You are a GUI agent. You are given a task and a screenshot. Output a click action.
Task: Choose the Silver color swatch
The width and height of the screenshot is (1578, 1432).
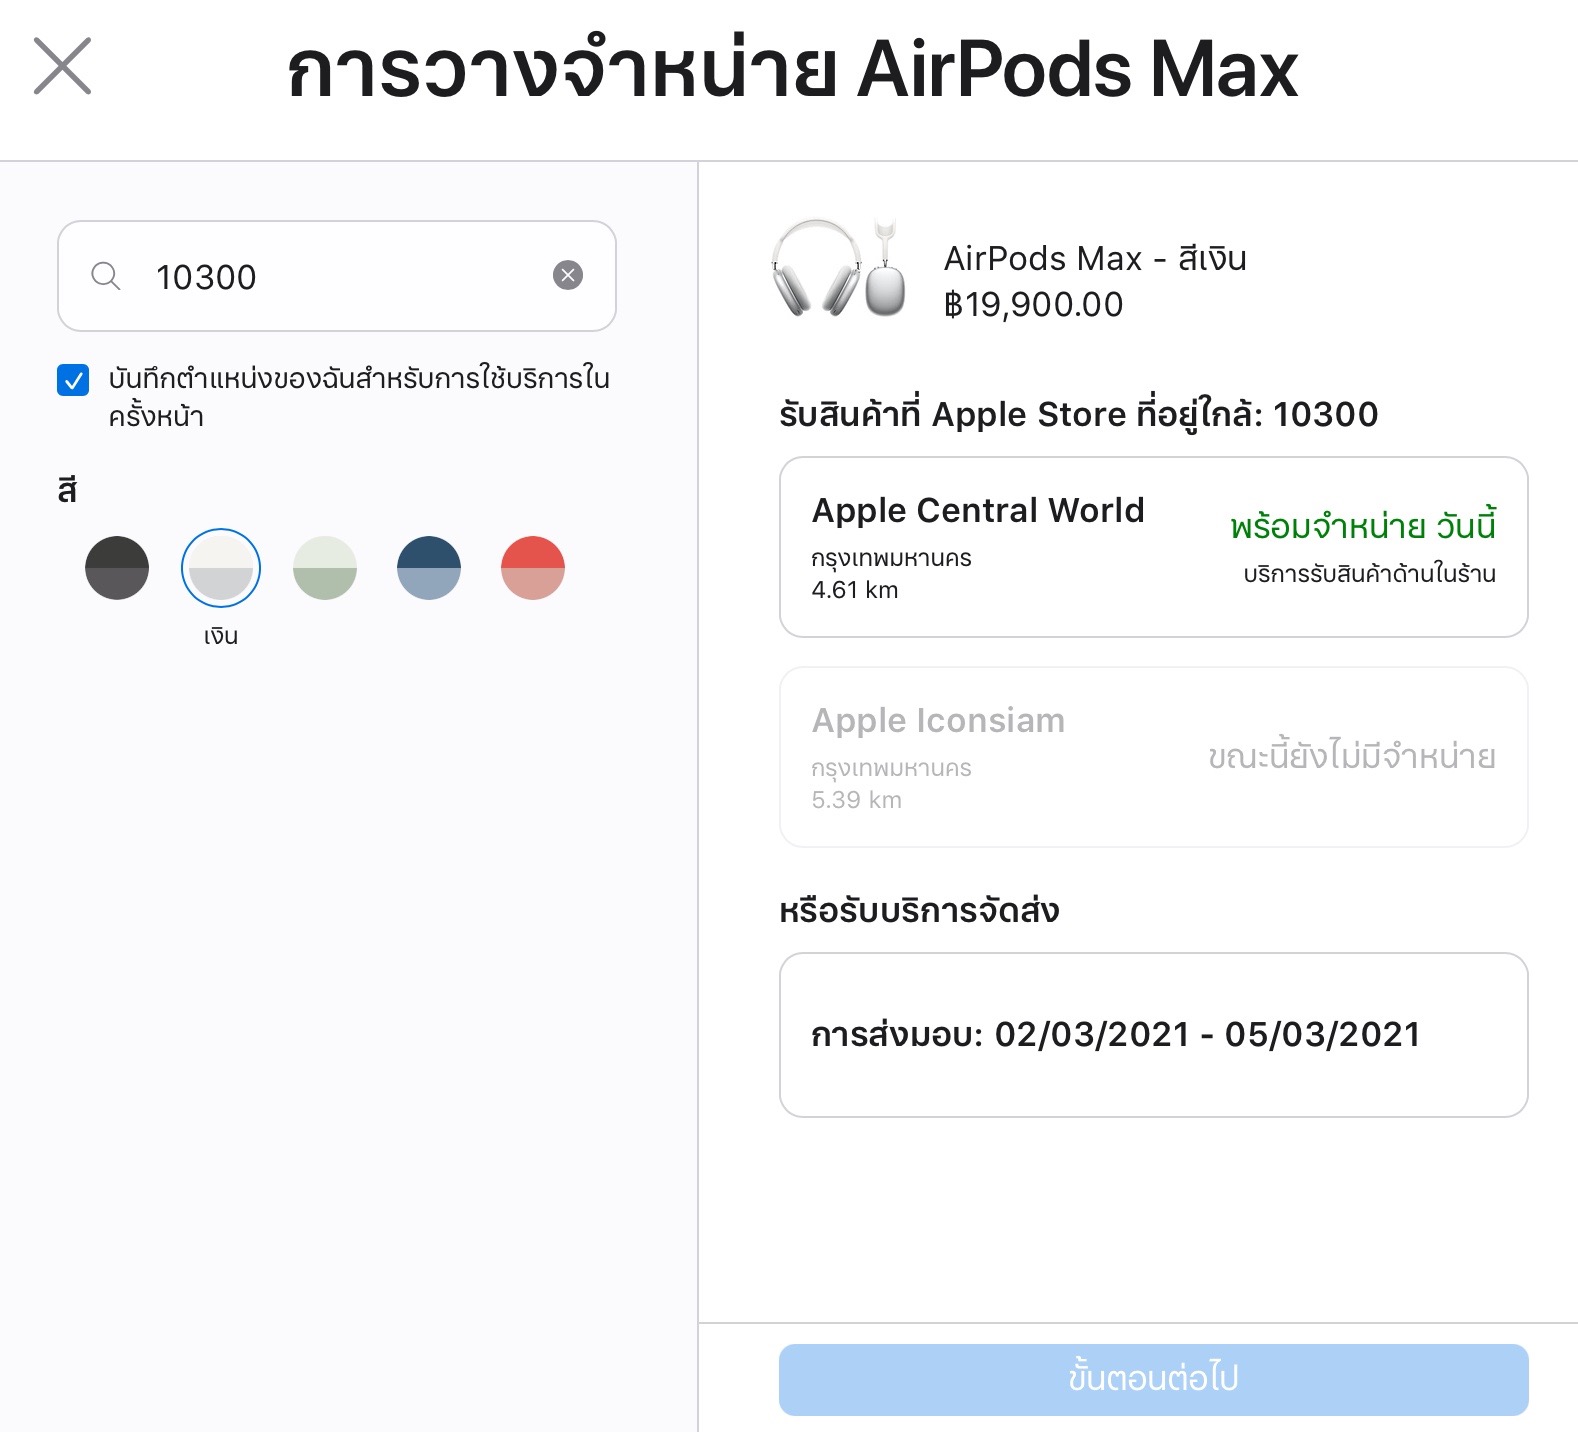[221, 568]
